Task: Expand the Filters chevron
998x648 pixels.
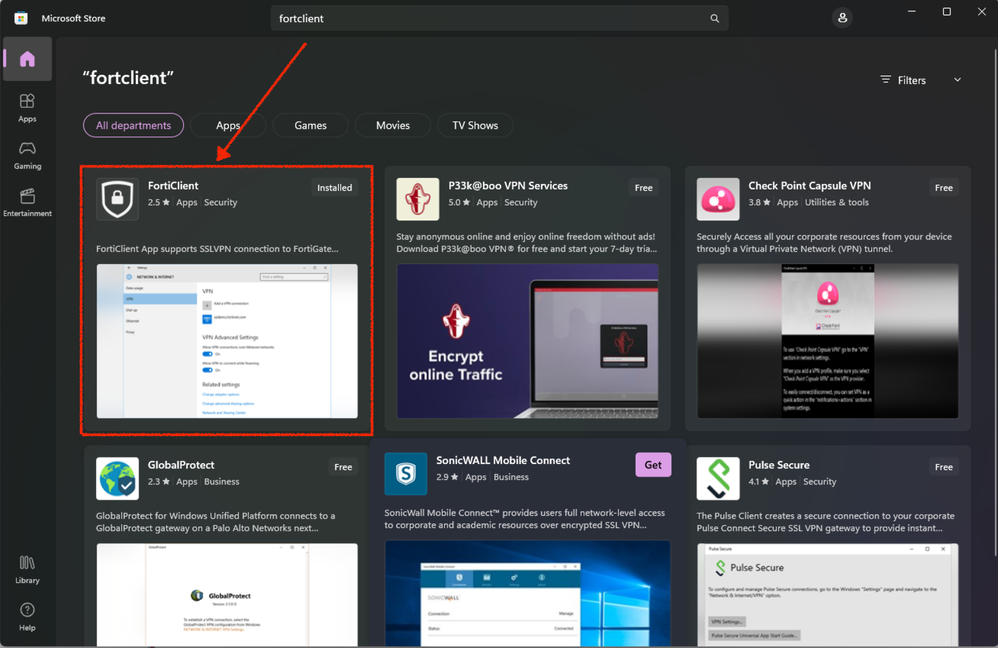Action: 957,80
